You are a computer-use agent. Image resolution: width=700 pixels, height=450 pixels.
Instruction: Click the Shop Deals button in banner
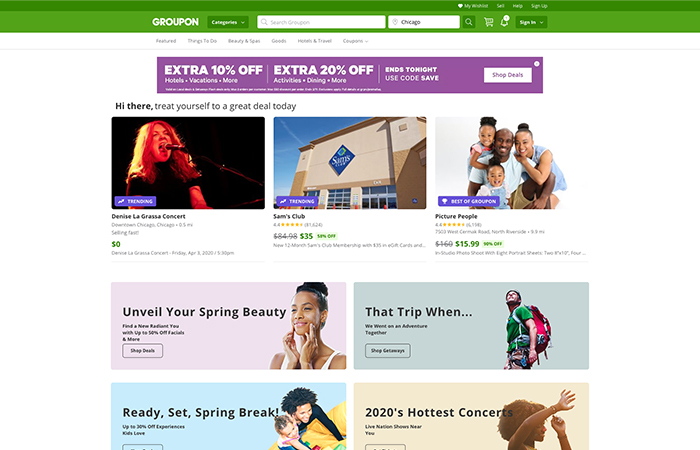pos(508,75)
